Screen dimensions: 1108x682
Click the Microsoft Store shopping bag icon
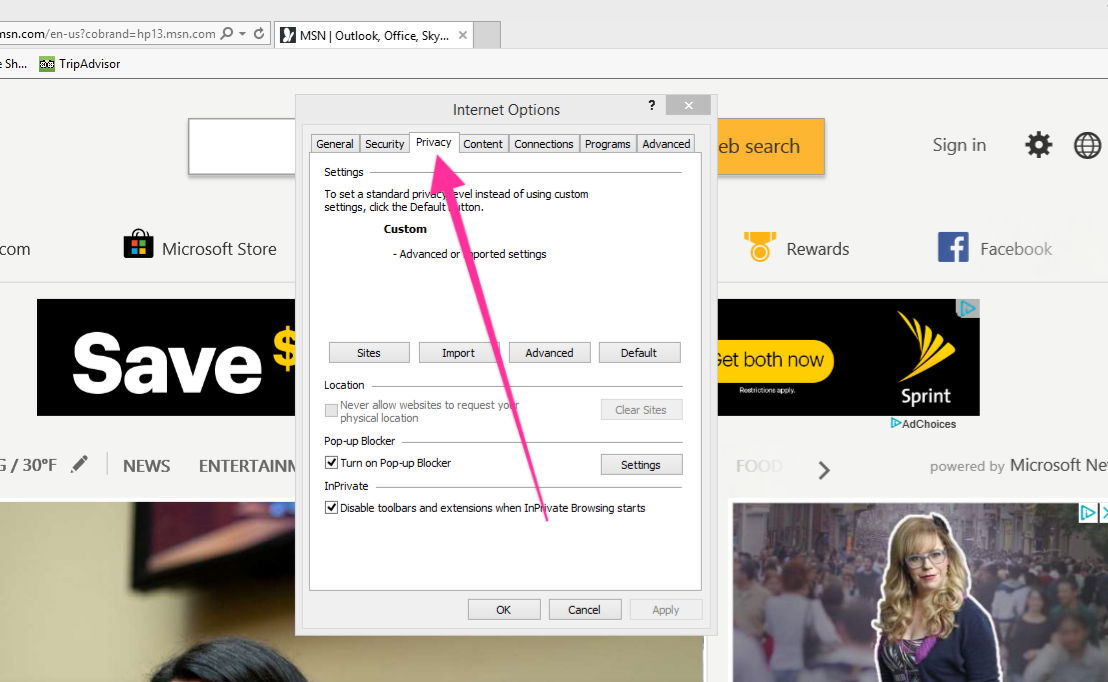tap(138, 245)
